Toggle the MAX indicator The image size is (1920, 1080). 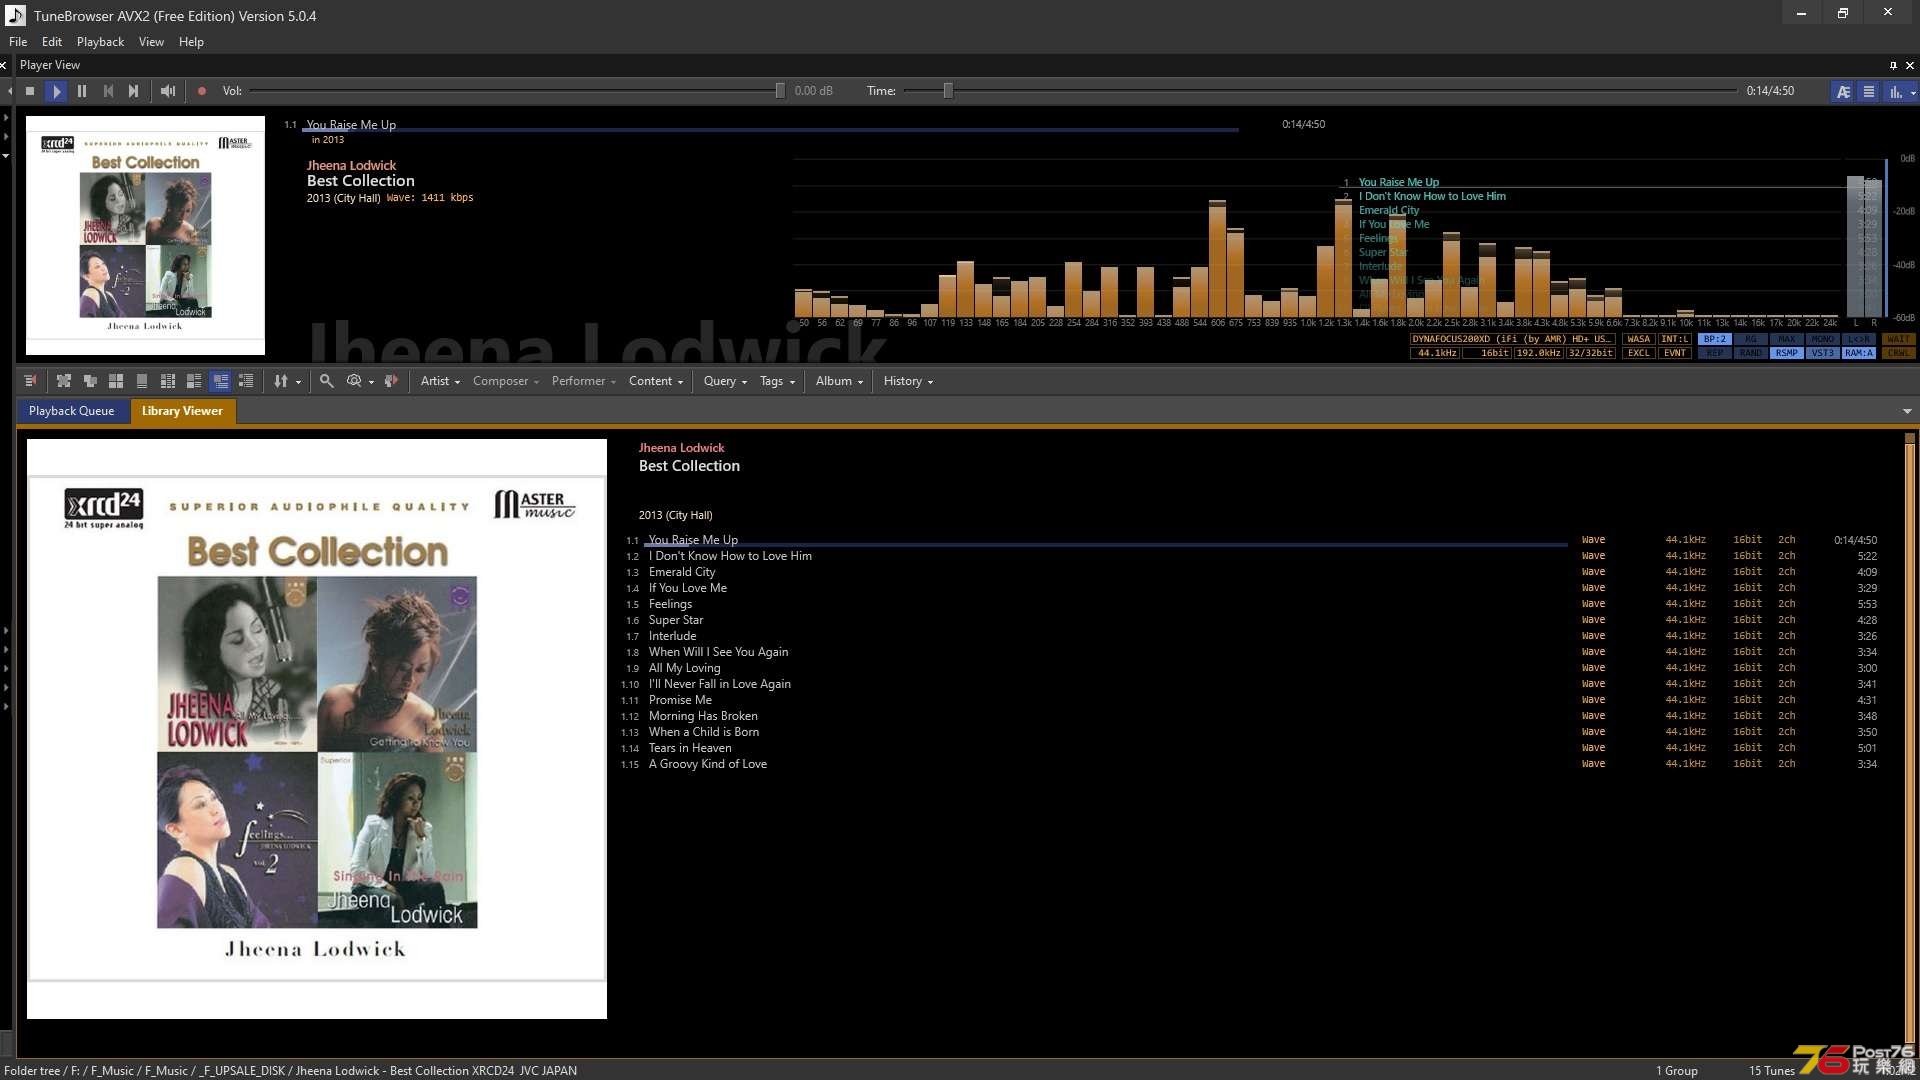(x=1786, y=339)
